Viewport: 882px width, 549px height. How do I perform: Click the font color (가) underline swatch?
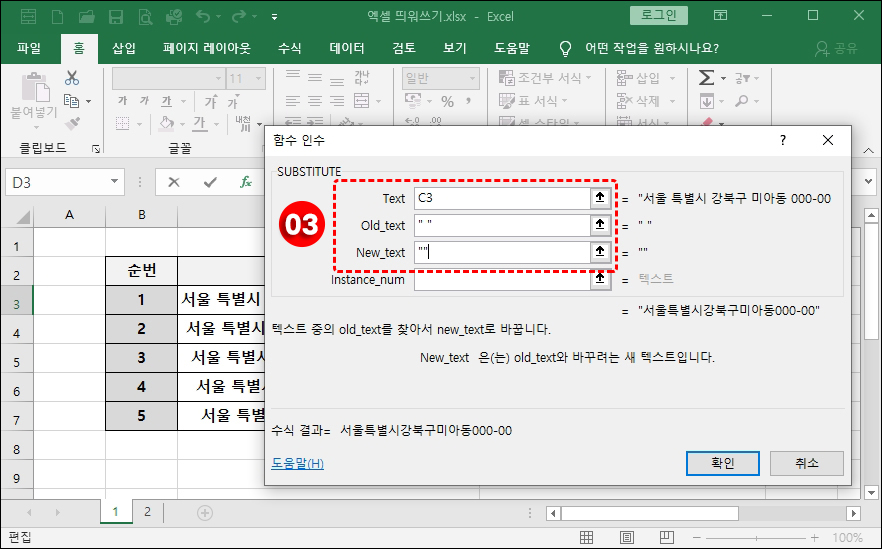200,123
